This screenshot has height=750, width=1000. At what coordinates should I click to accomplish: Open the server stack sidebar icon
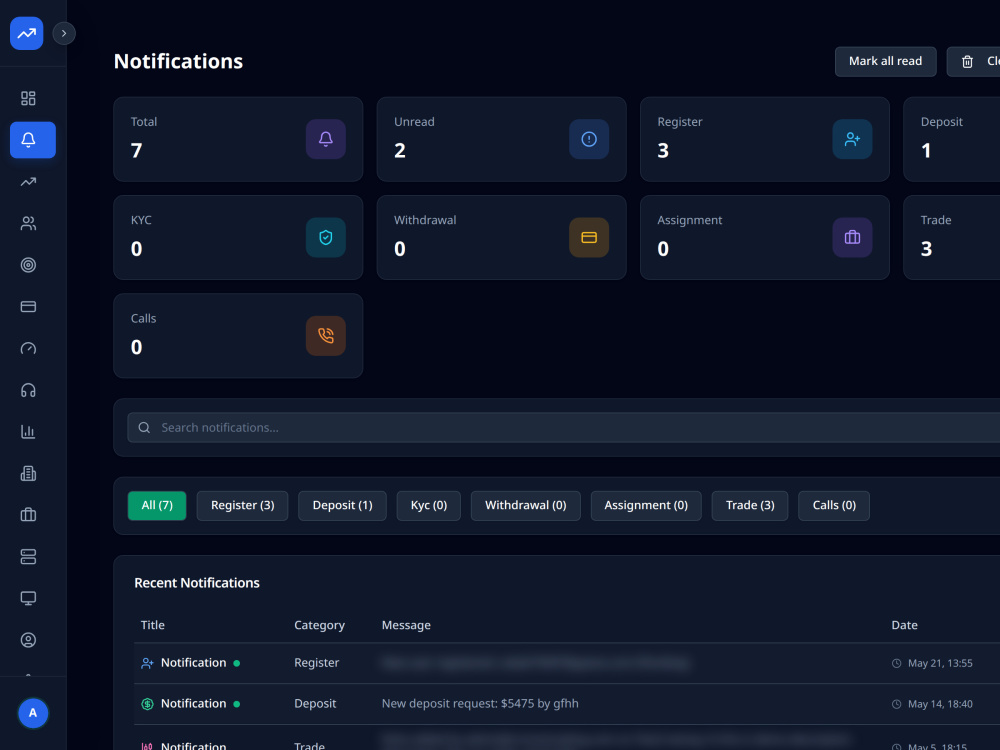(x=28, y=557)
